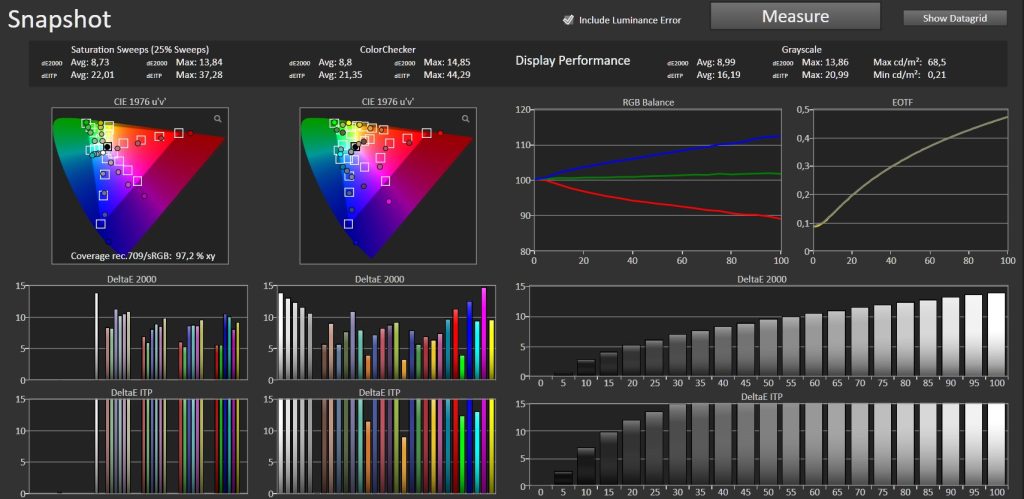Select the 75 bar in Grayscale DeltaE 2000
The width and height of the screenshot is (1024, 499).
[x=882, y=341]
